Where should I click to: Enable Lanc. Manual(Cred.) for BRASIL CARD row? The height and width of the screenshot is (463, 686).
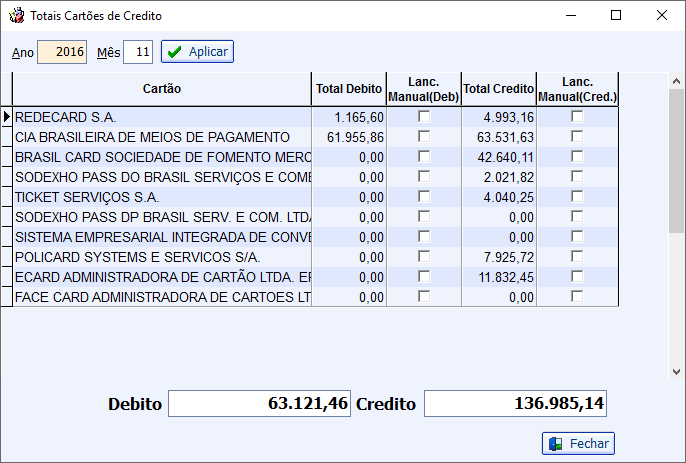[x=577, y=157]
